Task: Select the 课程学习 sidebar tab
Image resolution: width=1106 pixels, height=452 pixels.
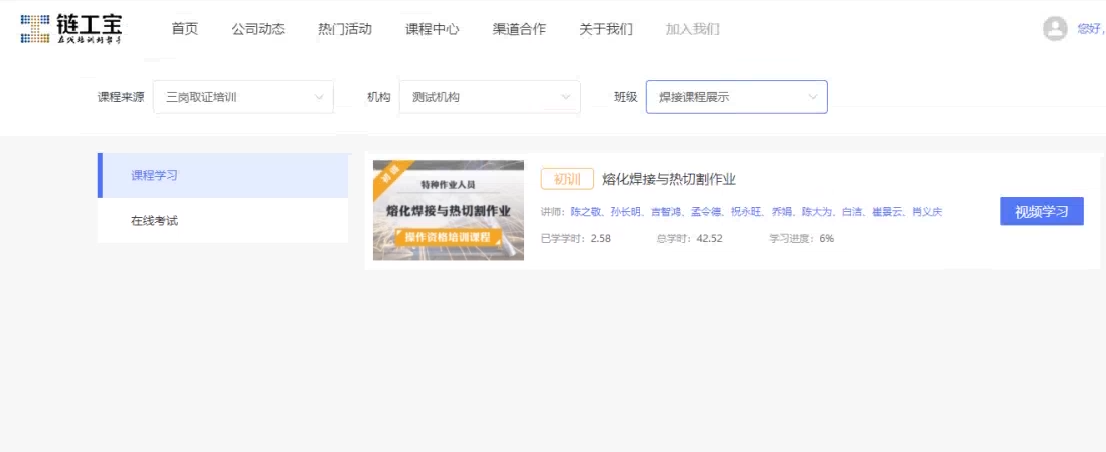Action: click(x=223, y=176)
